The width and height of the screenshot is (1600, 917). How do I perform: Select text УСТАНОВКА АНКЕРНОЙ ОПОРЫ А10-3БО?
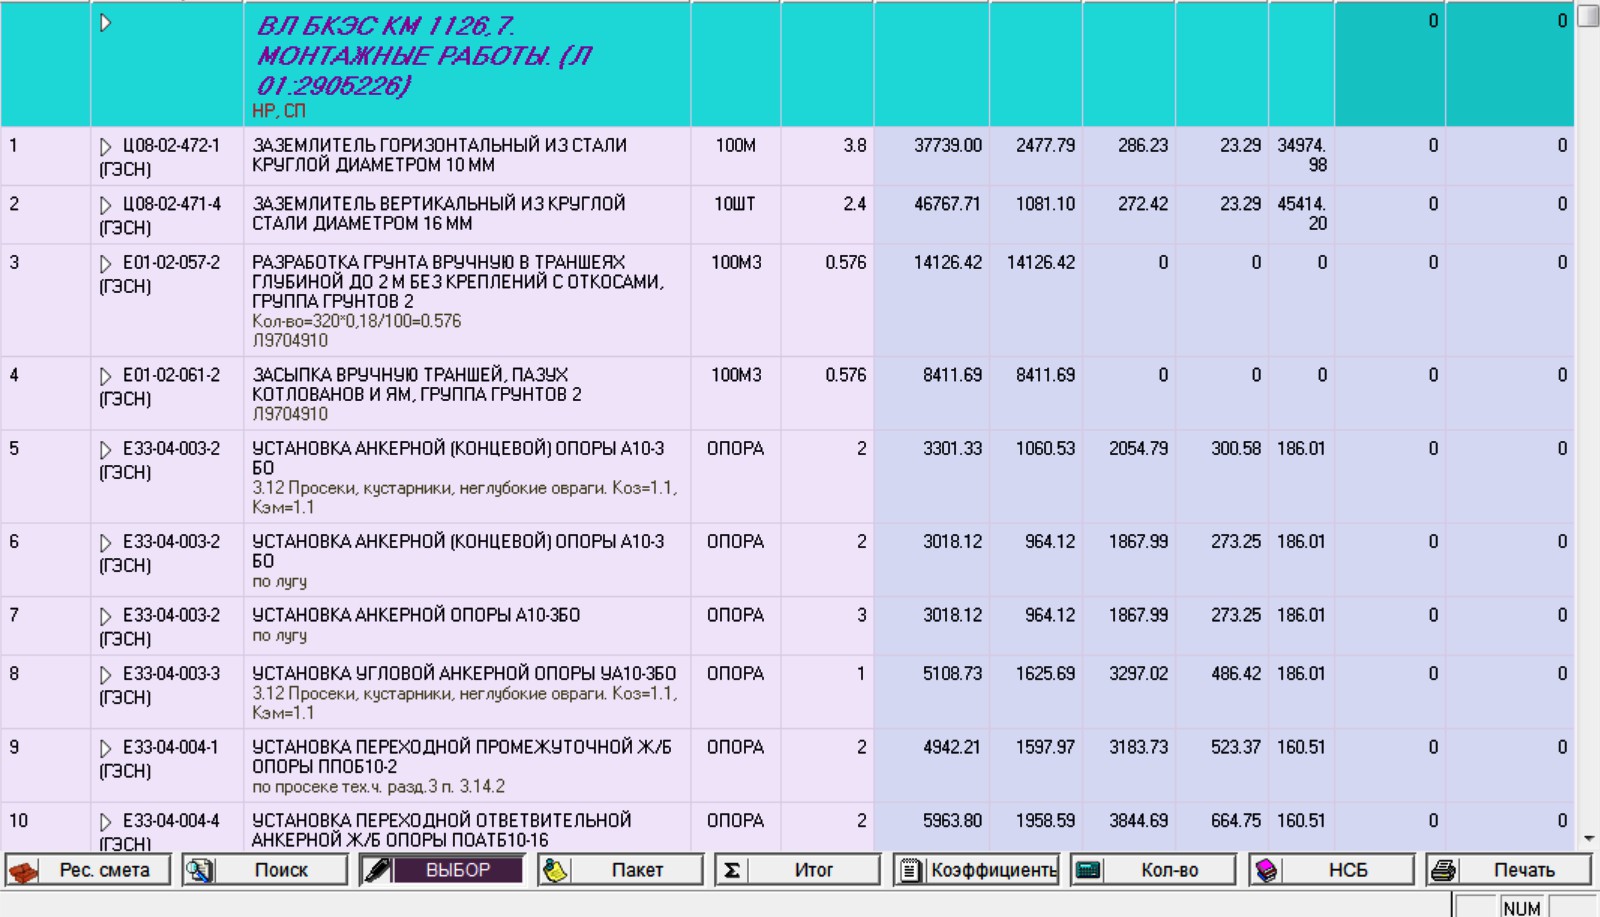click(x=416, y=615)
